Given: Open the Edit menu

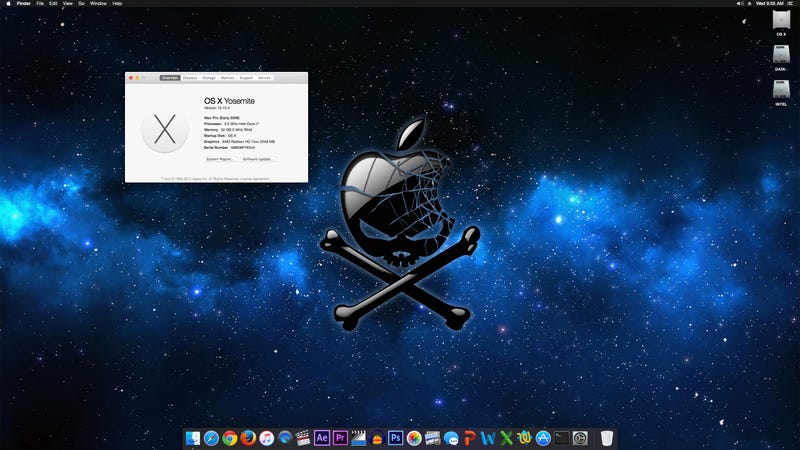Looking at the screenshot, I should pos(53,3).
